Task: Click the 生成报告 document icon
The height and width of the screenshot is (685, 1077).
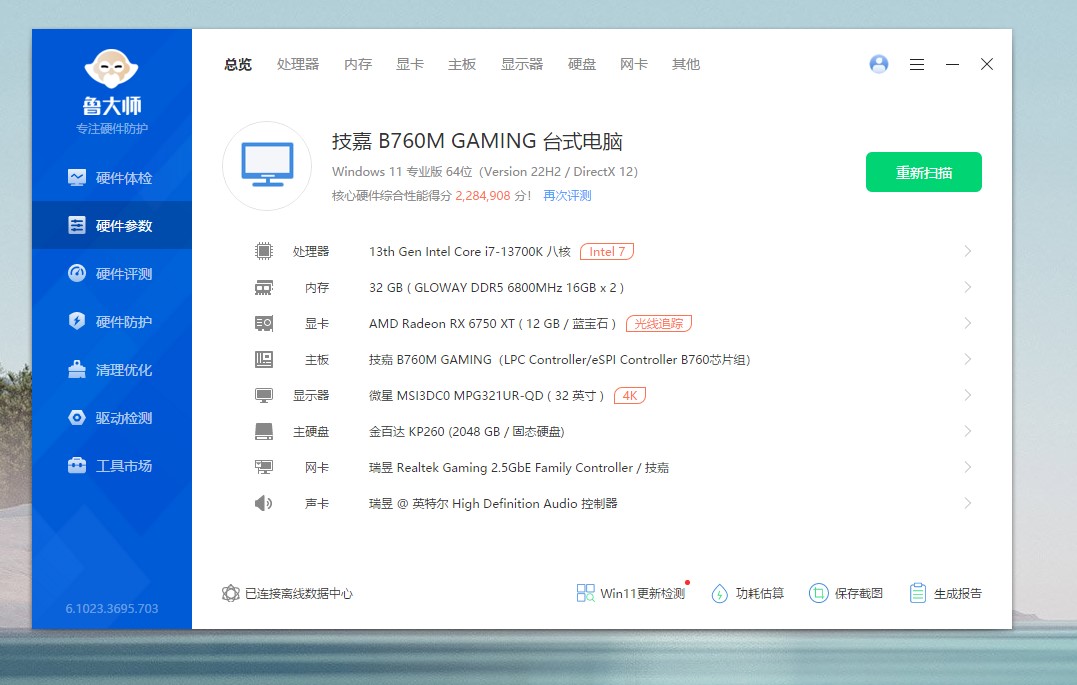Action: pos(918,593)
